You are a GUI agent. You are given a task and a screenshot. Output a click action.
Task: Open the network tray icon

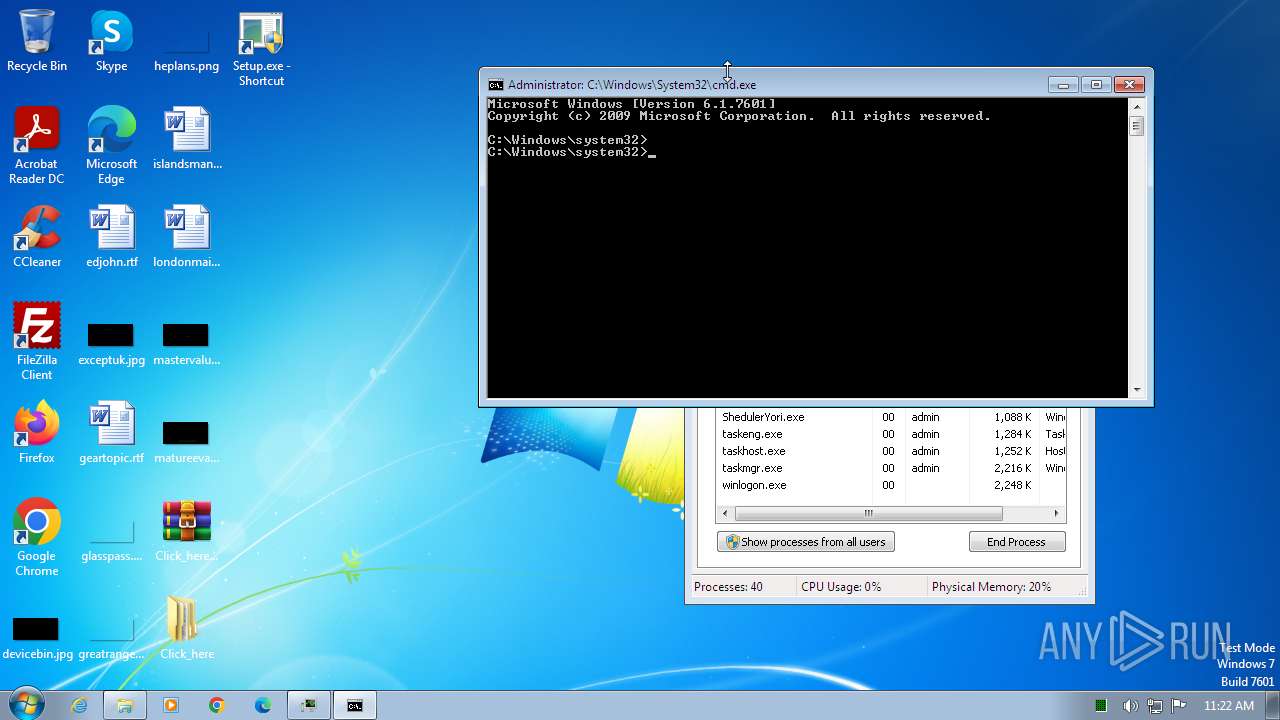[x=1155, y=705]
